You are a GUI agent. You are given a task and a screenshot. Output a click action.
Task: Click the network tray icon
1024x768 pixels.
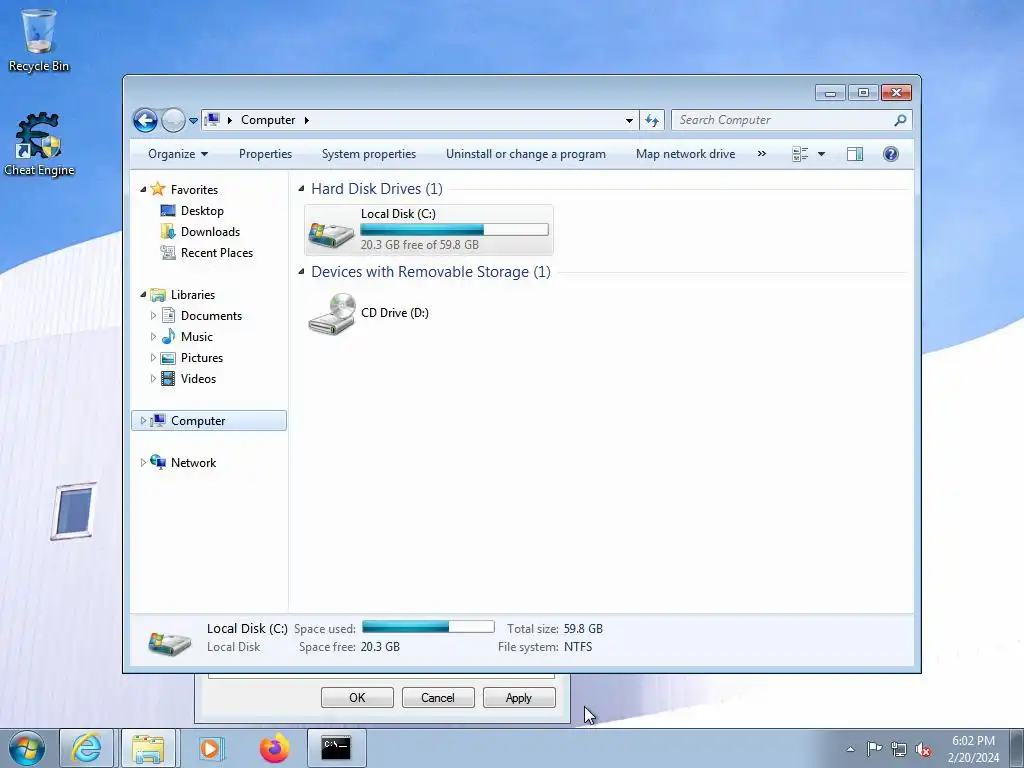[x=899, y=749]
